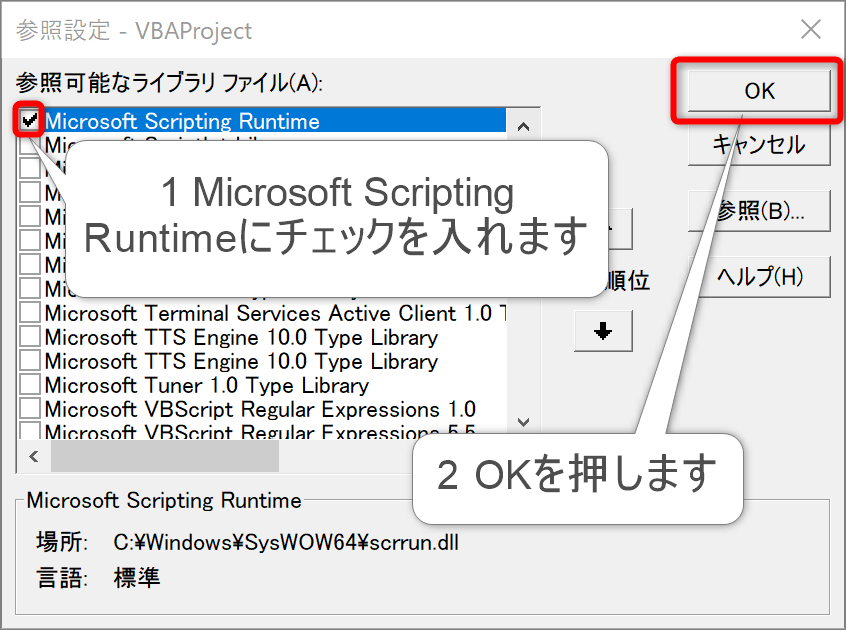The height and width of the screenshot is (630, 846).
Task: Close the 参照設定 dialog with X
Action: point(811,29)
